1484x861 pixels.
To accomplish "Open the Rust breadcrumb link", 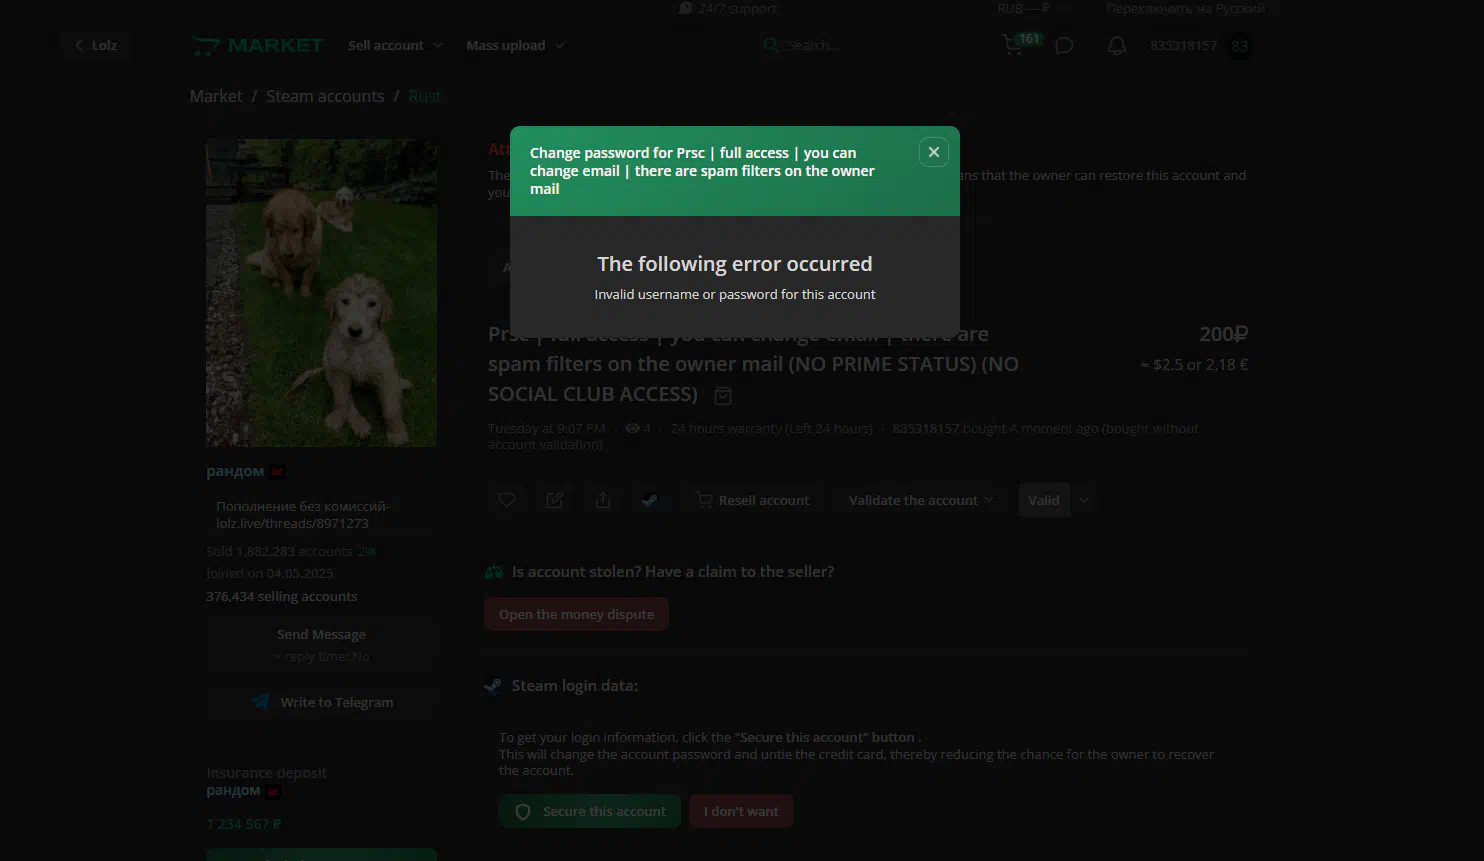I will point(424,96).
